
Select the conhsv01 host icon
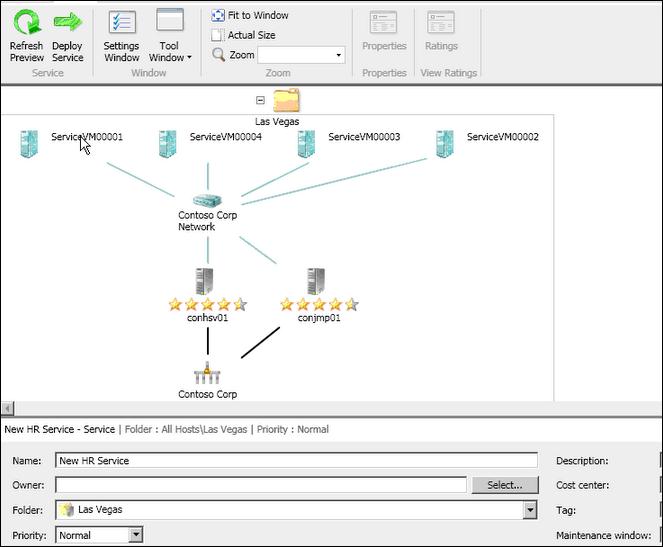(205, 282)
